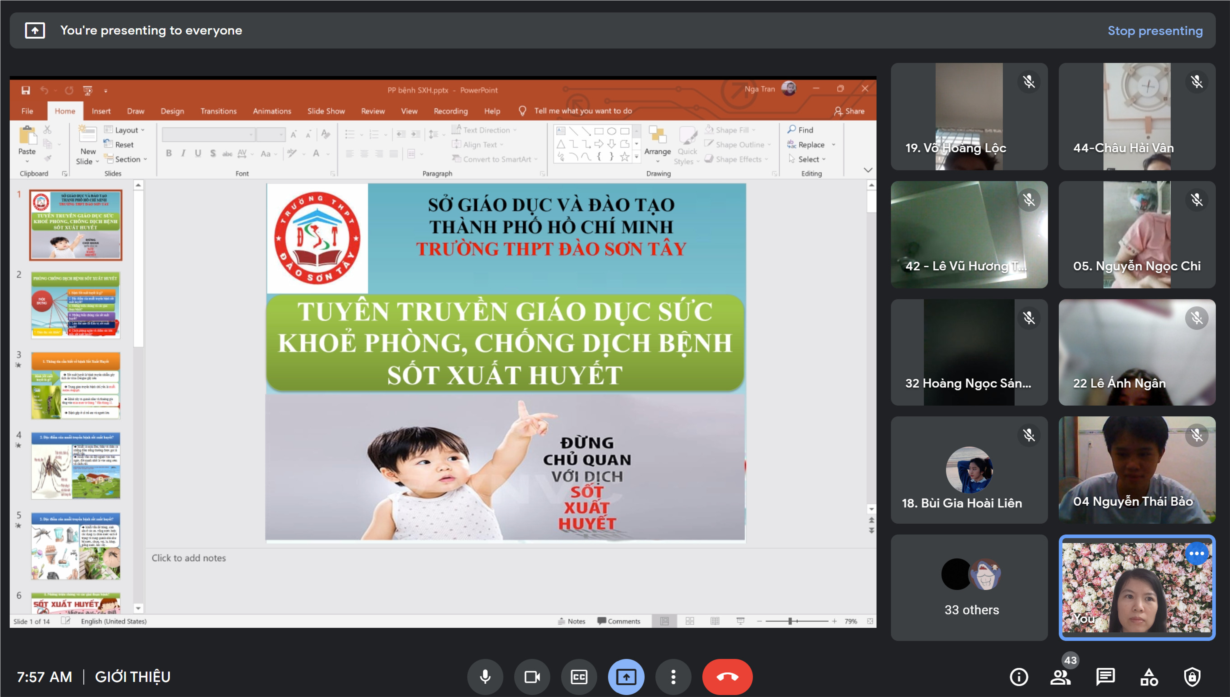Turn off the camera

tap(532, 677)
